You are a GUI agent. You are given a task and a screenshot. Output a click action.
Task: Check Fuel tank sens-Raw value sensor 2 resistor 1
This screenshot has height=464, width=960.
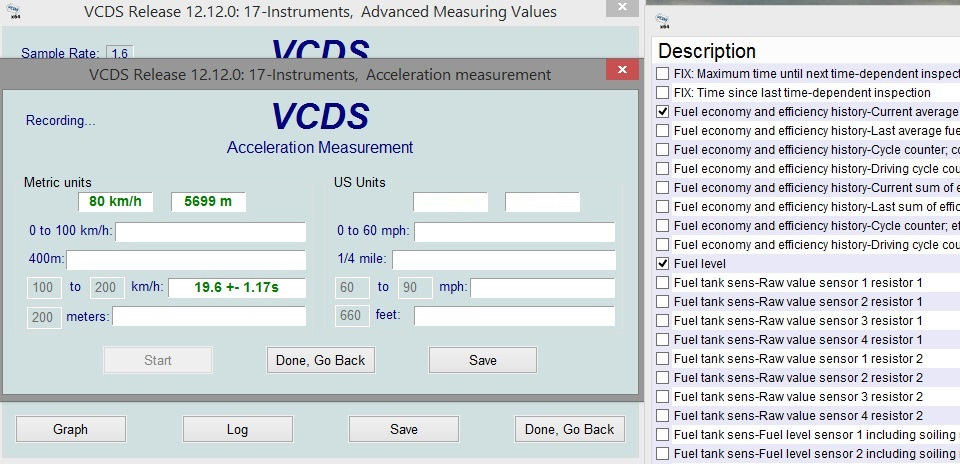click(662, 302)
